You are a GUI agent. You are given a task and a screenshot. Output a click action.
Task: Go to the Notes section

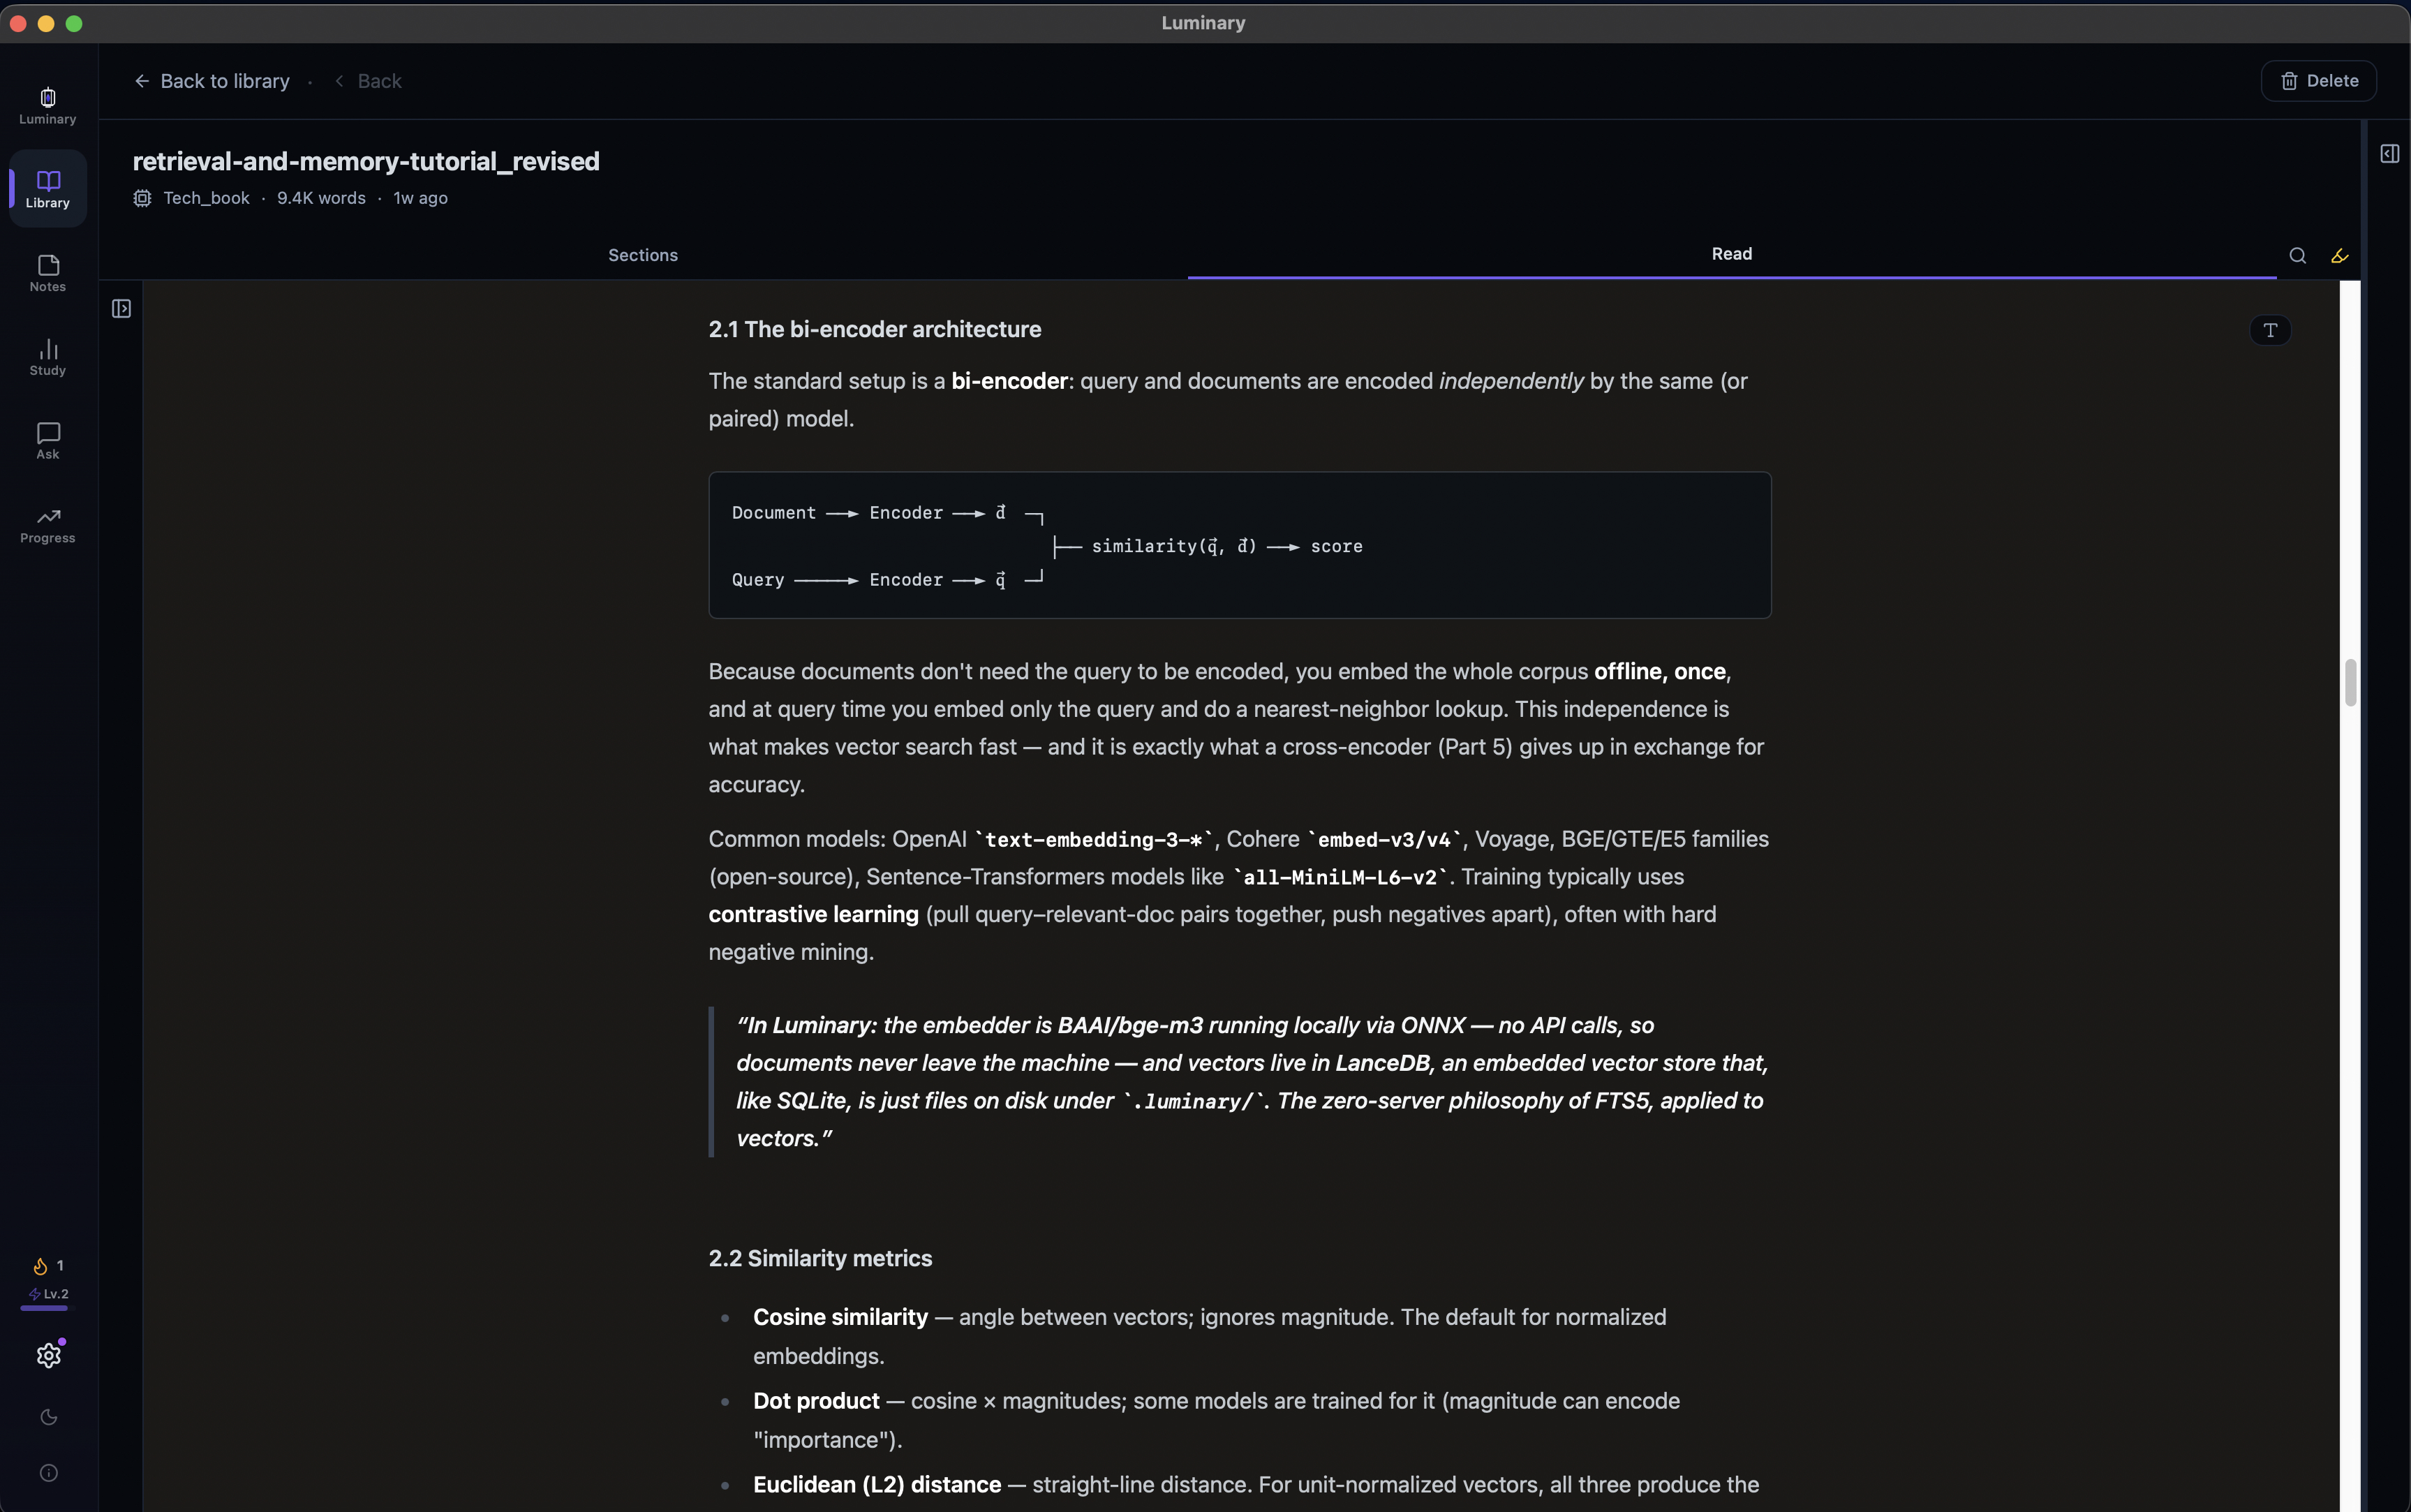point(48,273)
